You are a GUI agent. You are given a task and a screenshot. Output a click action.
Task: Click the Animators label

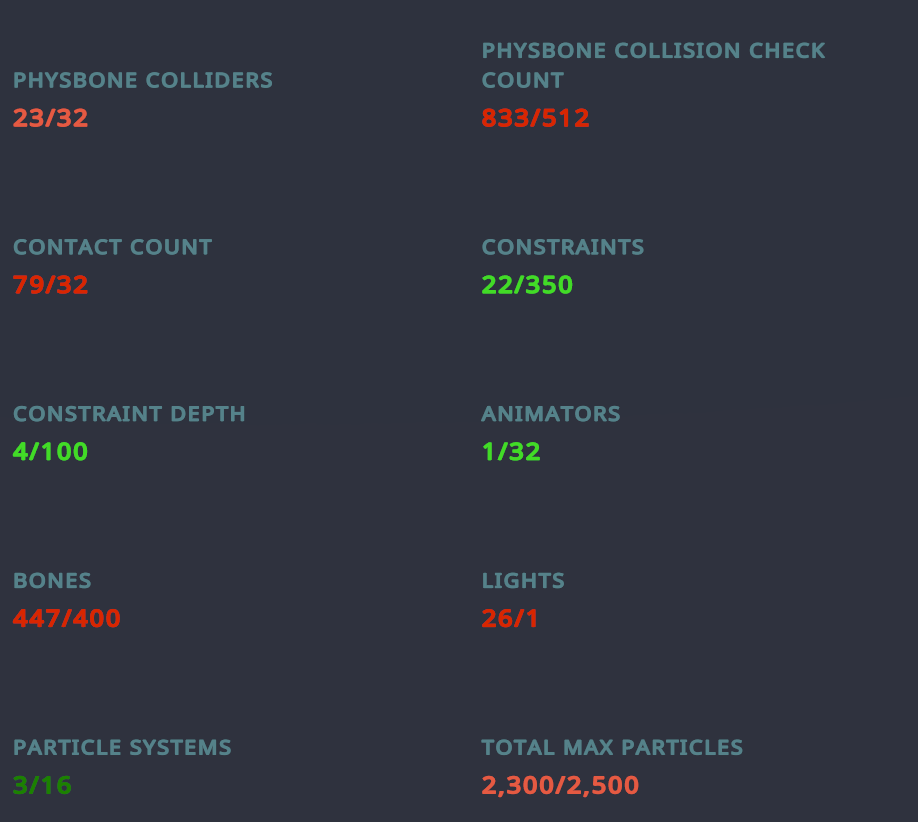(550, 414)
